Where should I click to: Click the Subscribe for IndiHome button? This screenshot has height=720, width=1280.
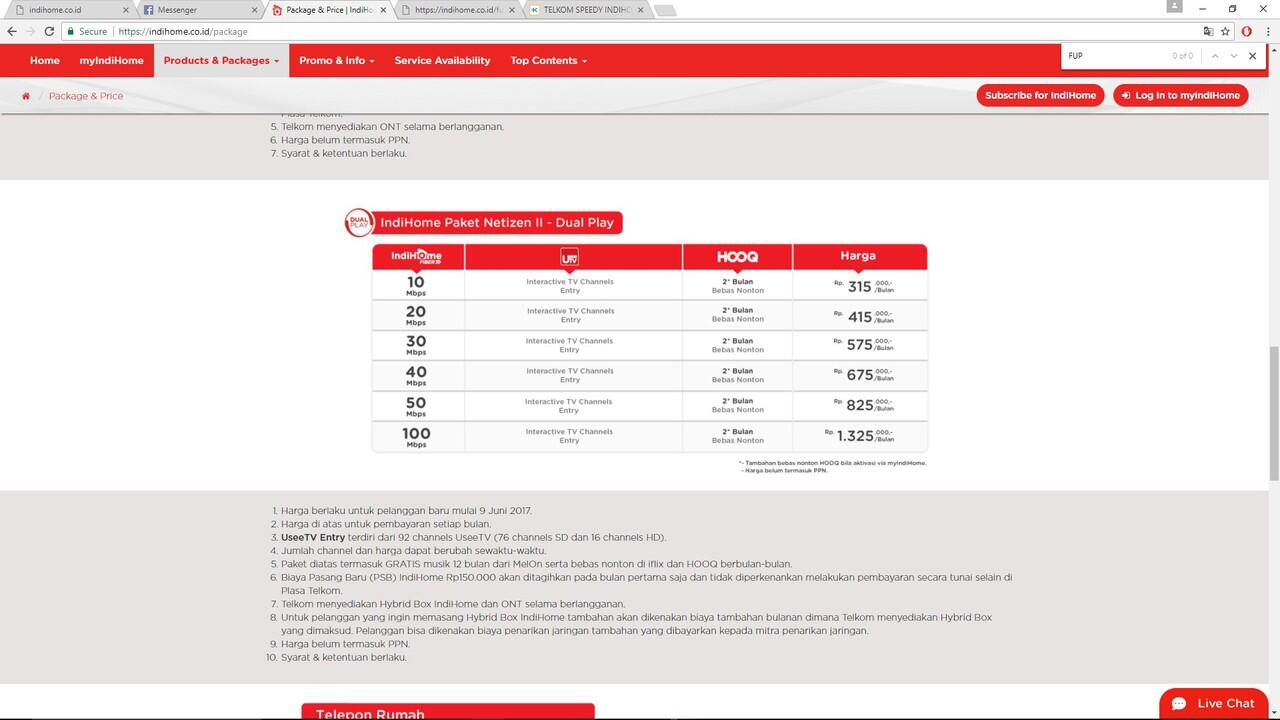(x=1040, y=95)
